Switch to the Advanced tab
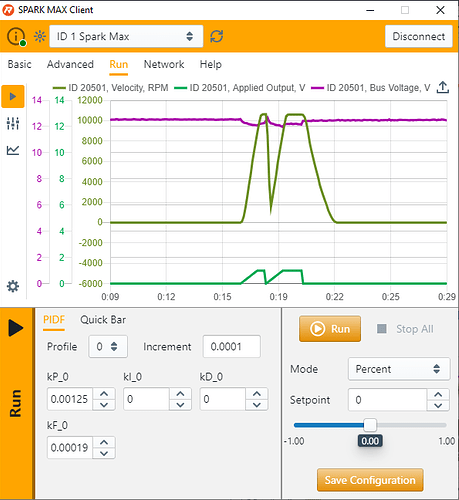 click(x=70, y=64)
